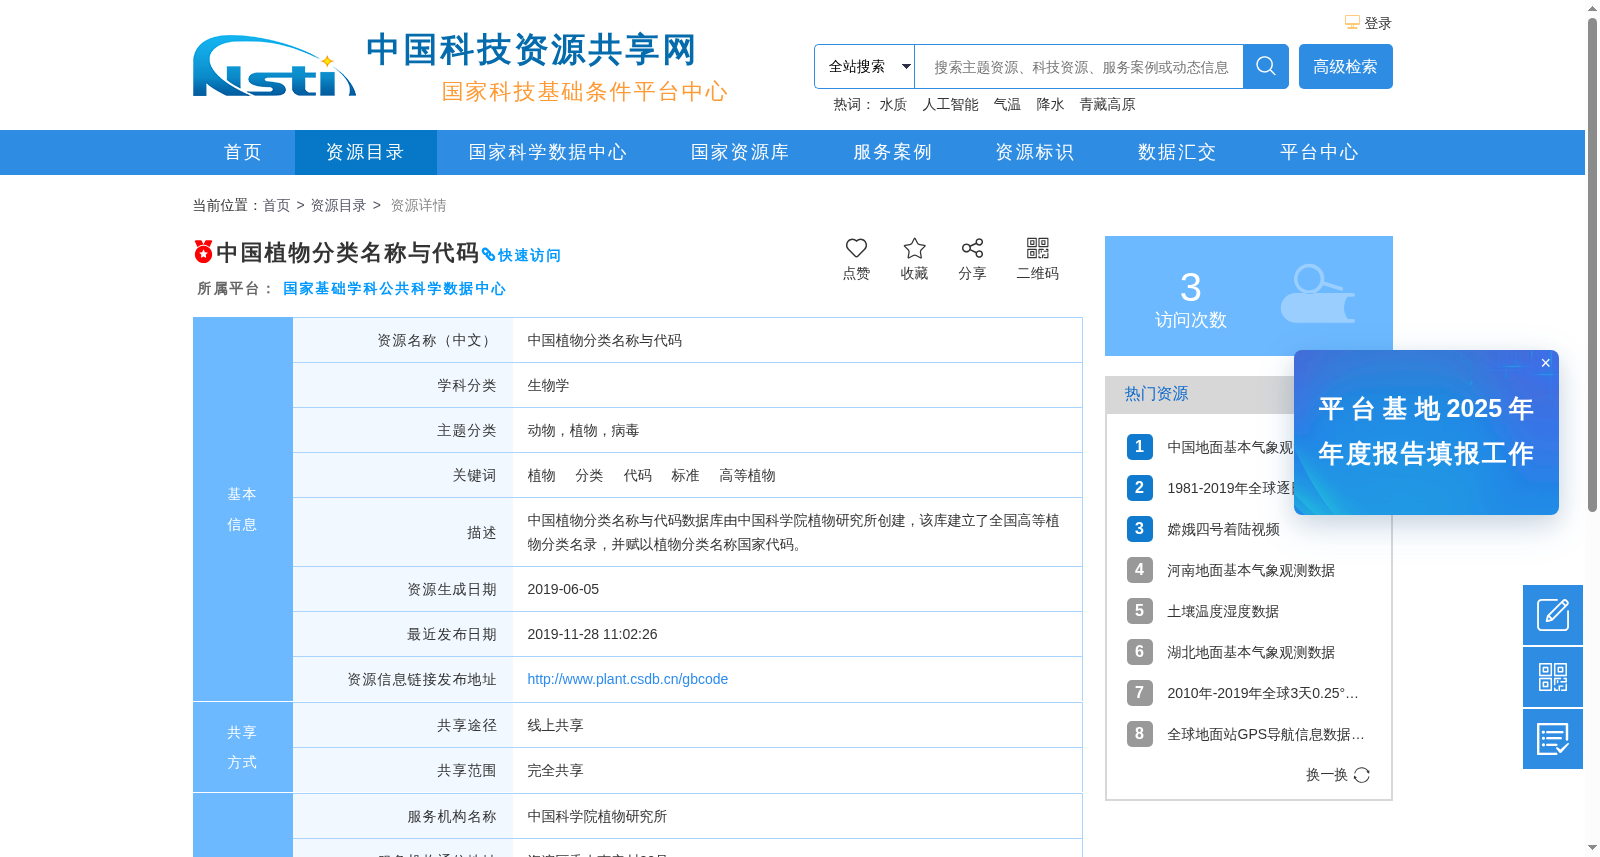Open hot resource 2010年-2019年全球3天0.25°
The image size is (1600, 857).
click(x=1263, y=693)
